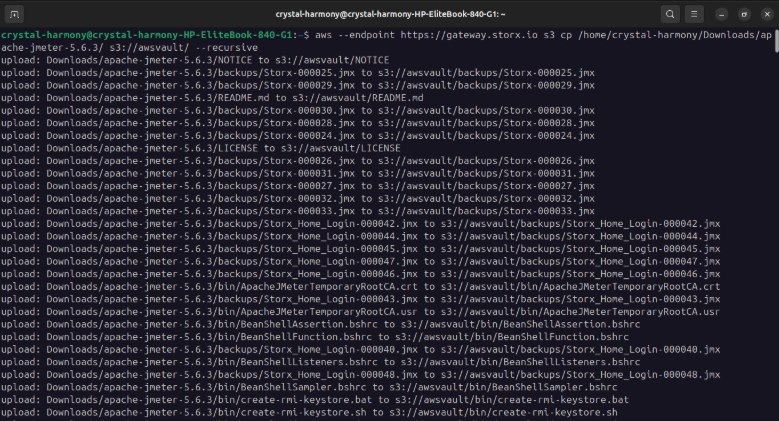Viewport: 779px width, 421px height.
Task: Click the create-rmi-keystore.bat upload line
Action: [x=315, y=400]
